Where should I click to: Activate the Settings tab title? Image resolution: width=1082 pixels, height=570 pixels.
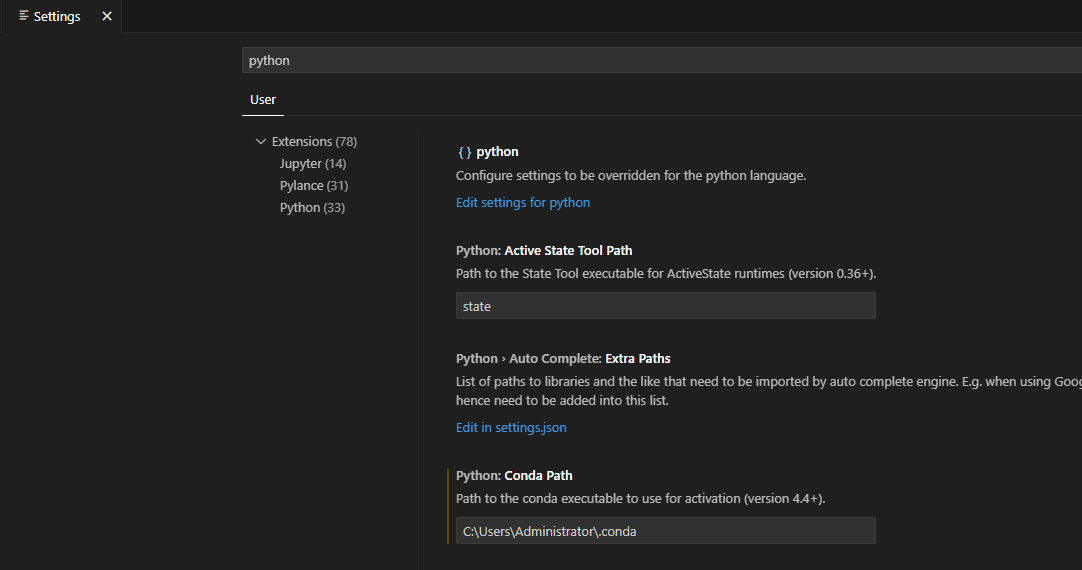pos(57,16)
